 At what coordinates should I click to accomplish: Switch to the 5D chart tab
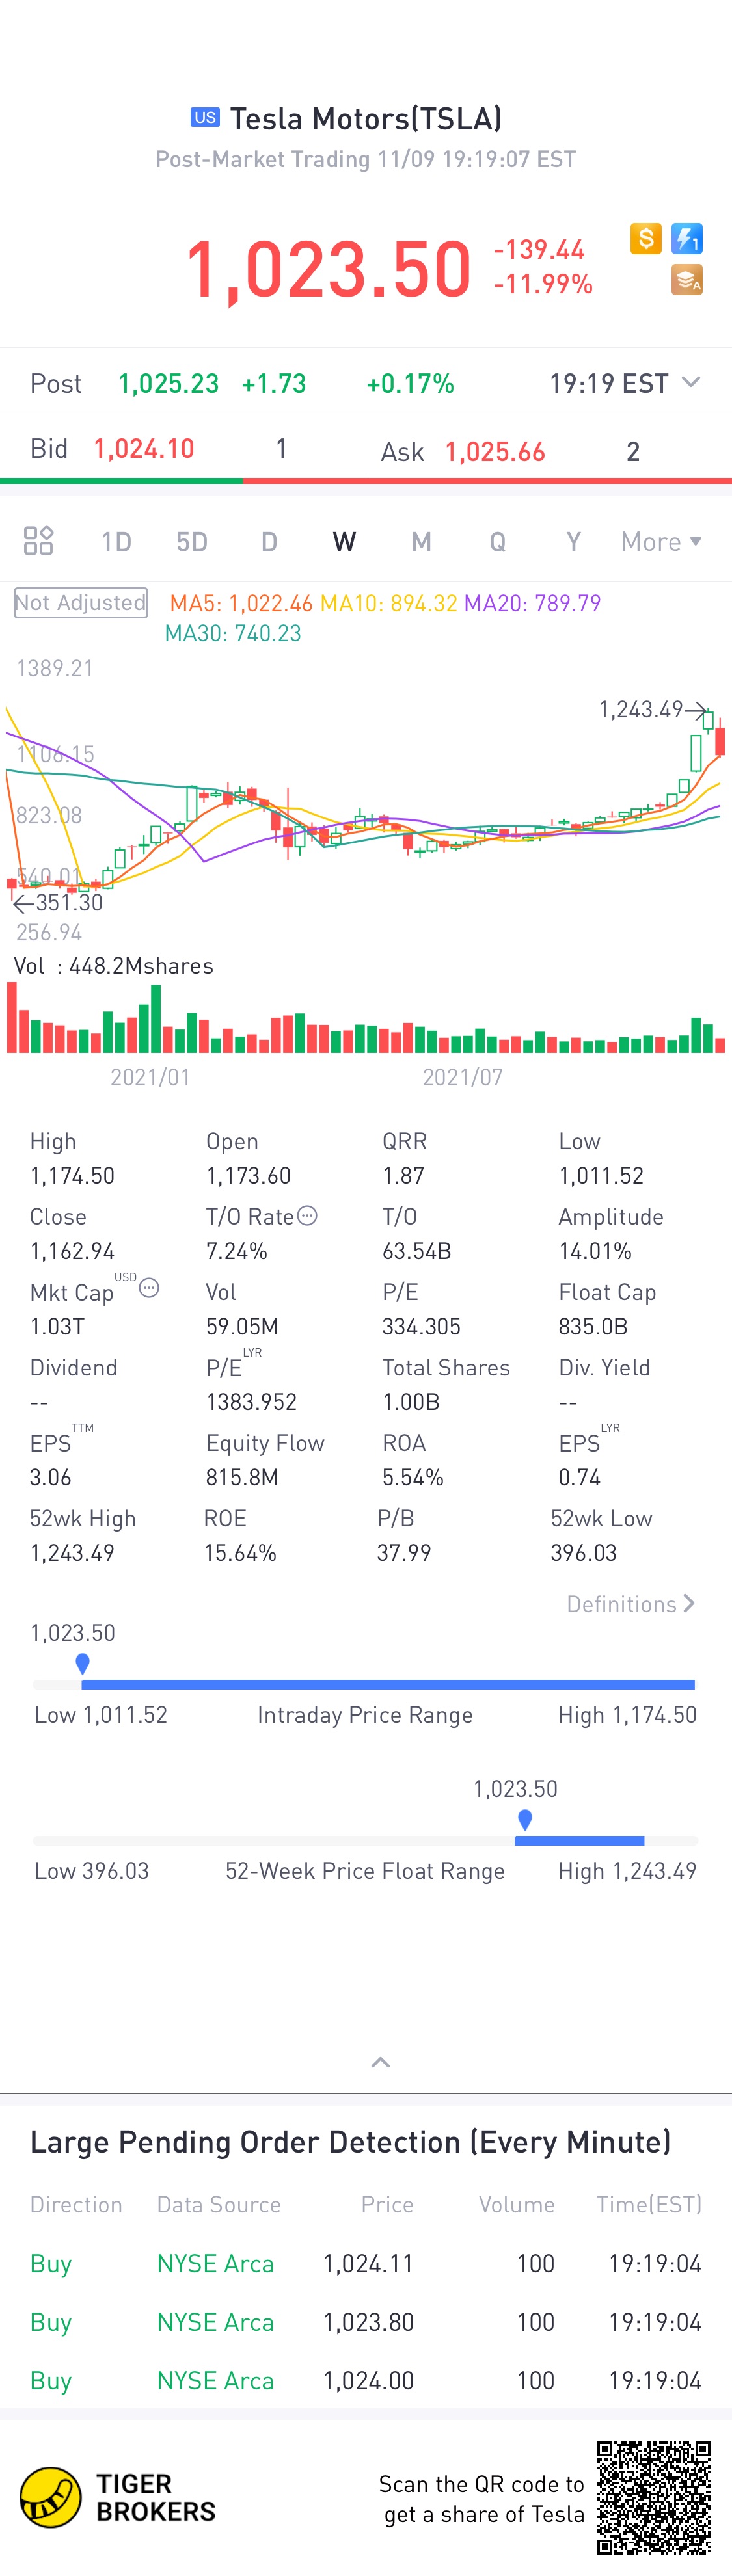pyautogui.click(x=192, y=541)
